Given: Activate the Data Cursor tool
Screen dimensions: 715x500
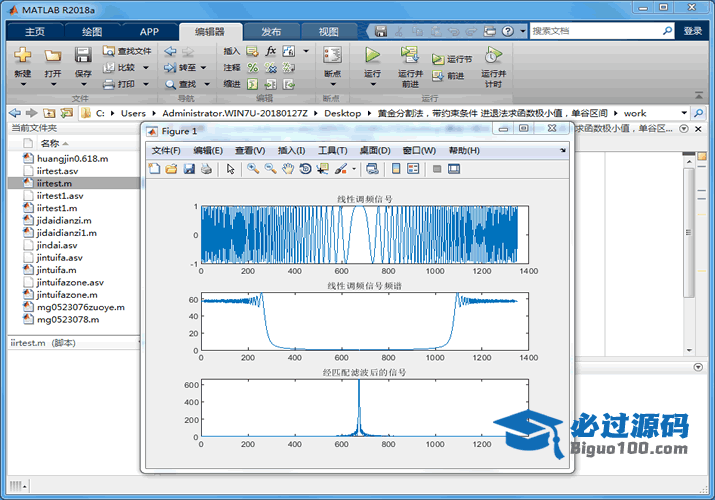Looking at the screenshot, I should [x=323, y=169].
